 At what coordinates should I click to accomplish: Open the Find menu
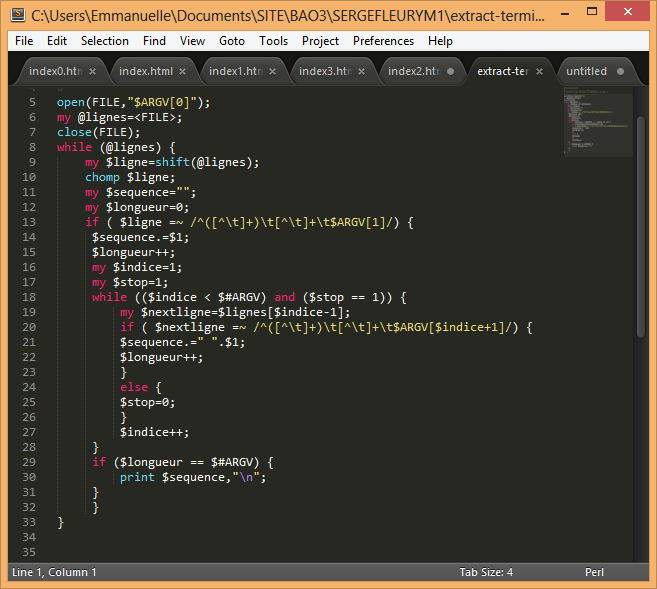pyautogui.click(x=154, y=41)
